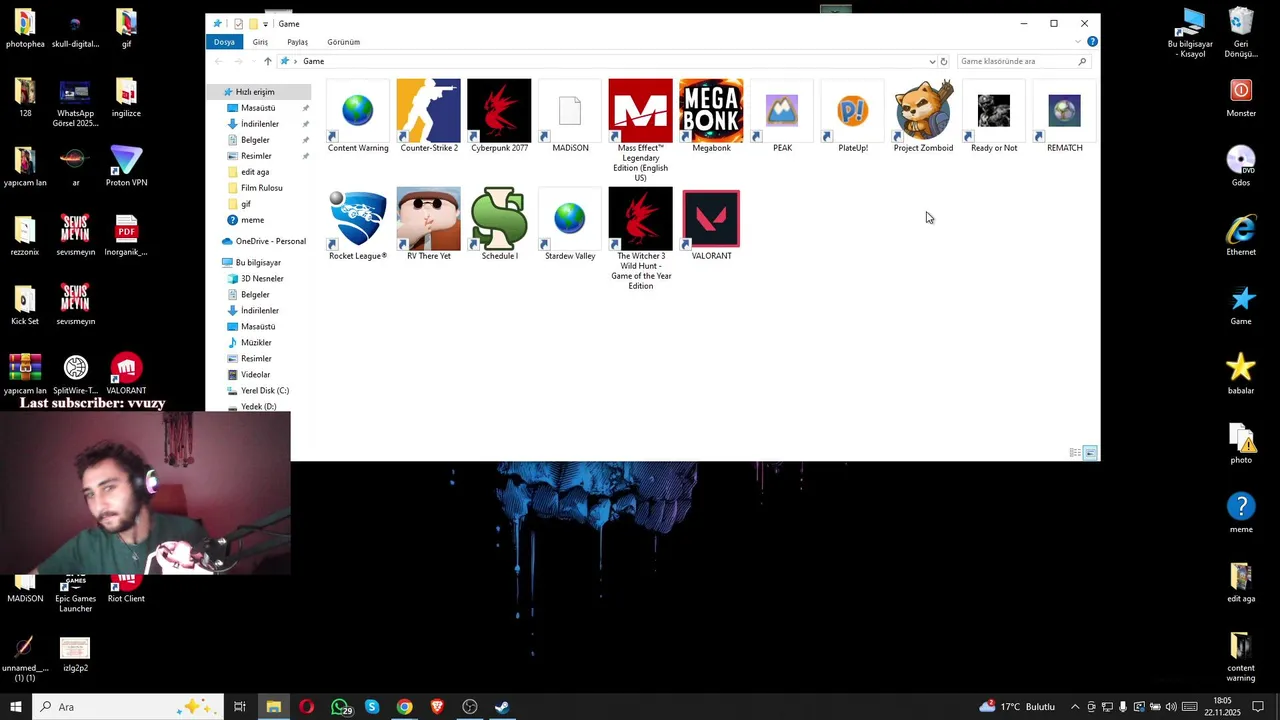Click the Properties icon in quick access toolbar

click(x=238, y=24)
